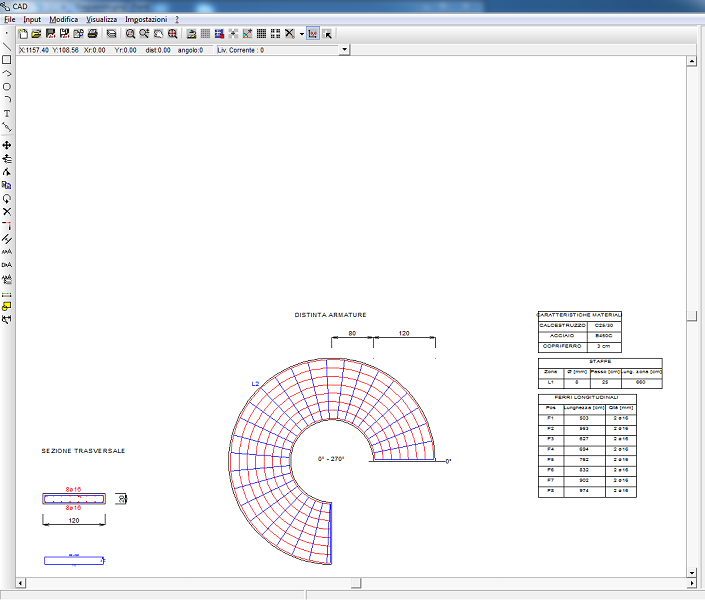The image size is (705, 600).
Task: Select the Arc drawing tool
Action: [x=7, y=100]
